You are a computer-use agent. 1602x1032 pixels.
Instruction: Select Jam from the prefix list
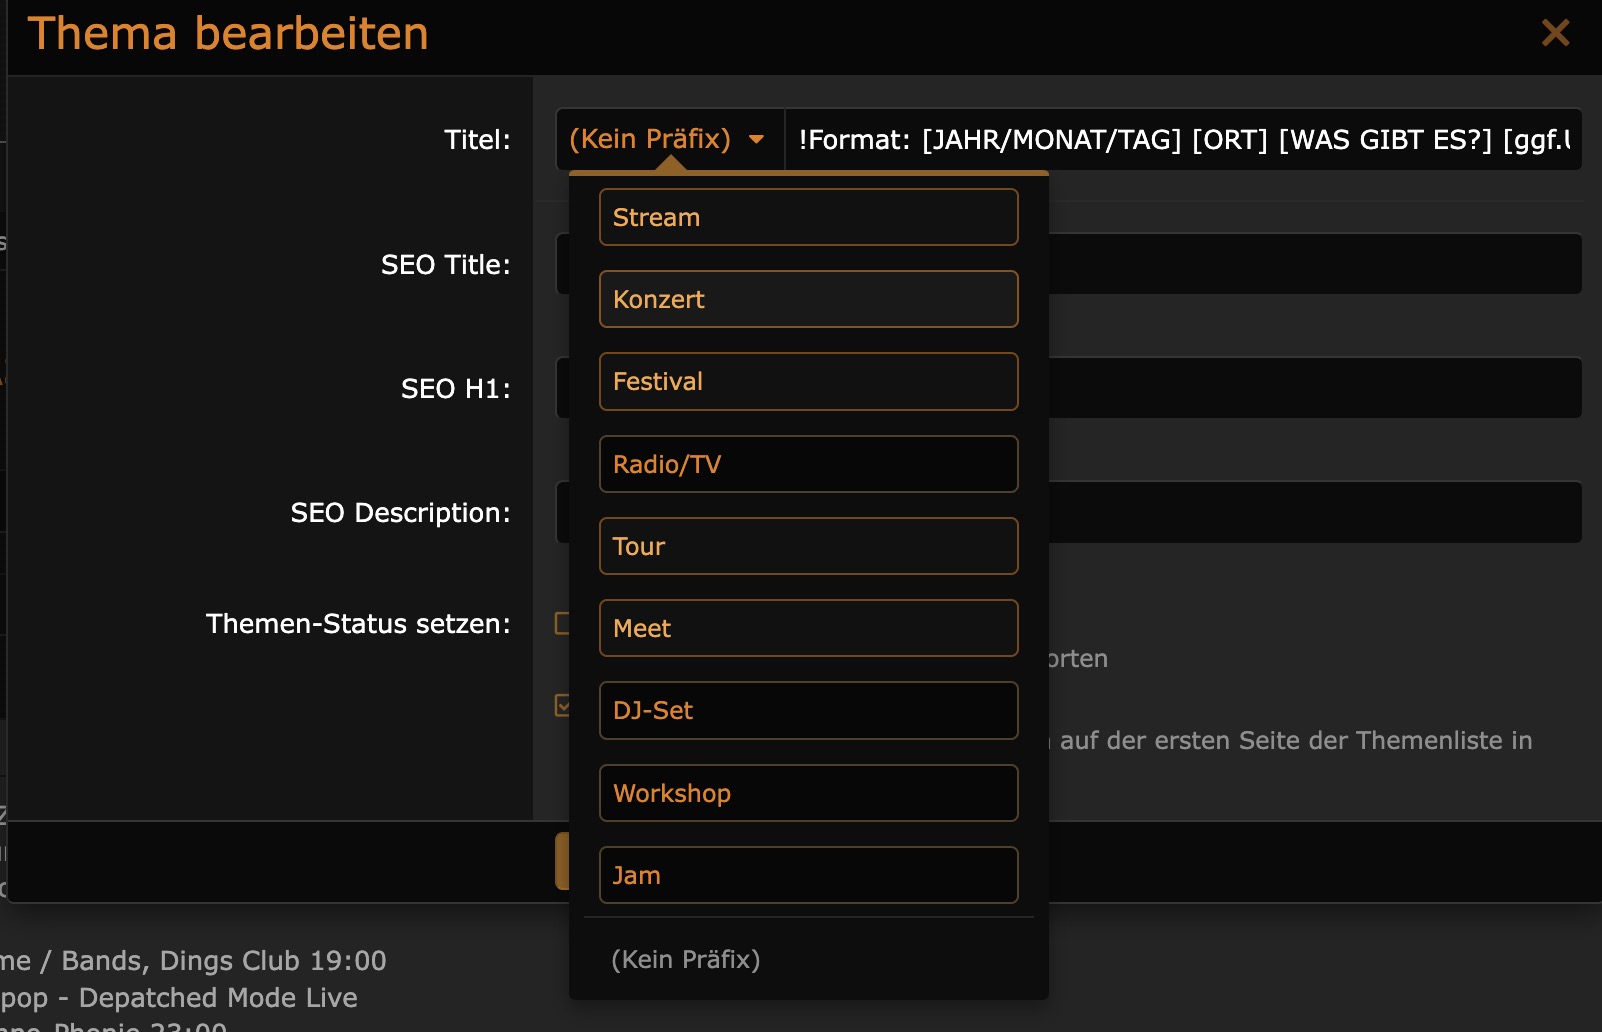pyautogui.click(x=808, y=875)
